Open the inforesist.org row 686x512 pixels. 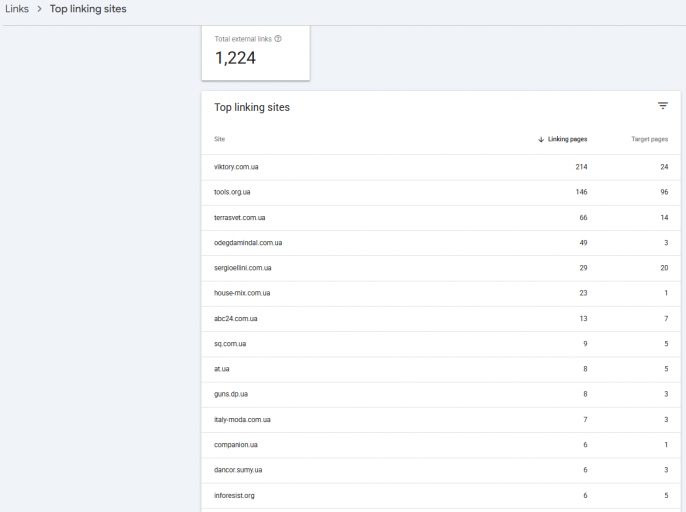click(x=441, y=496)
